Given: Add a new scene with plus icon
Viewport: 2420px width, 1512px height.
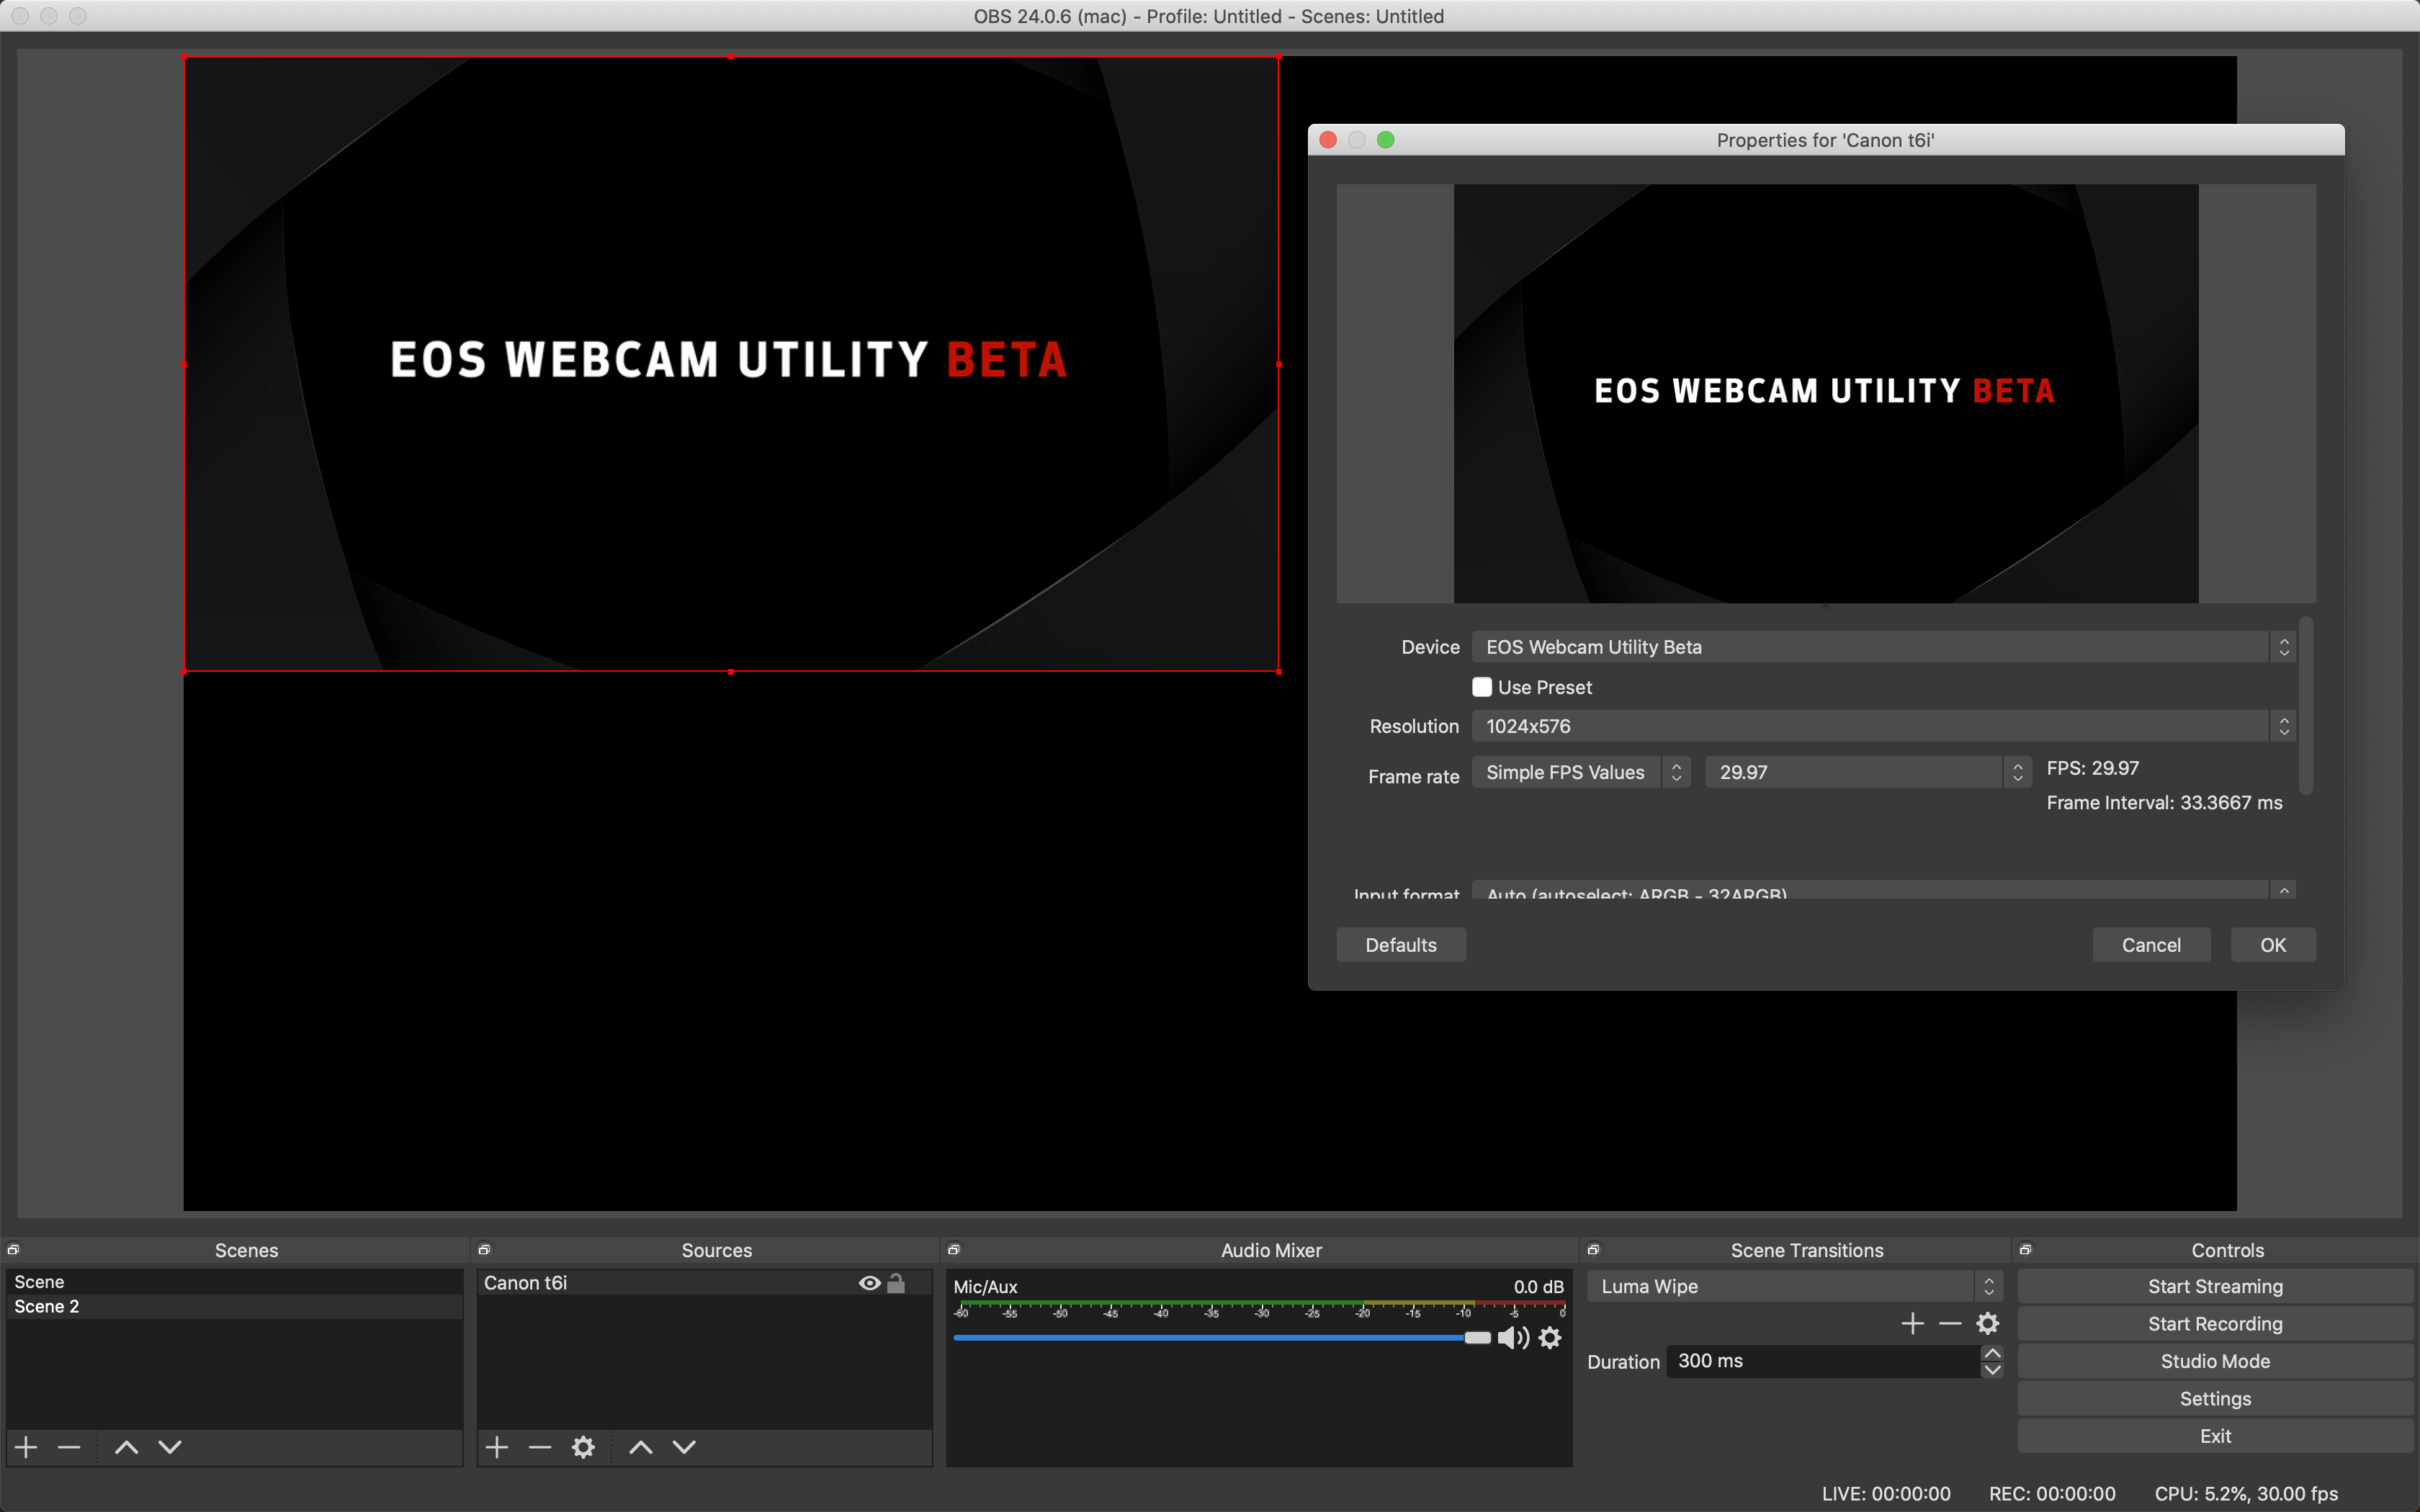Looking at the screenshot, I should coord(27,1447).
